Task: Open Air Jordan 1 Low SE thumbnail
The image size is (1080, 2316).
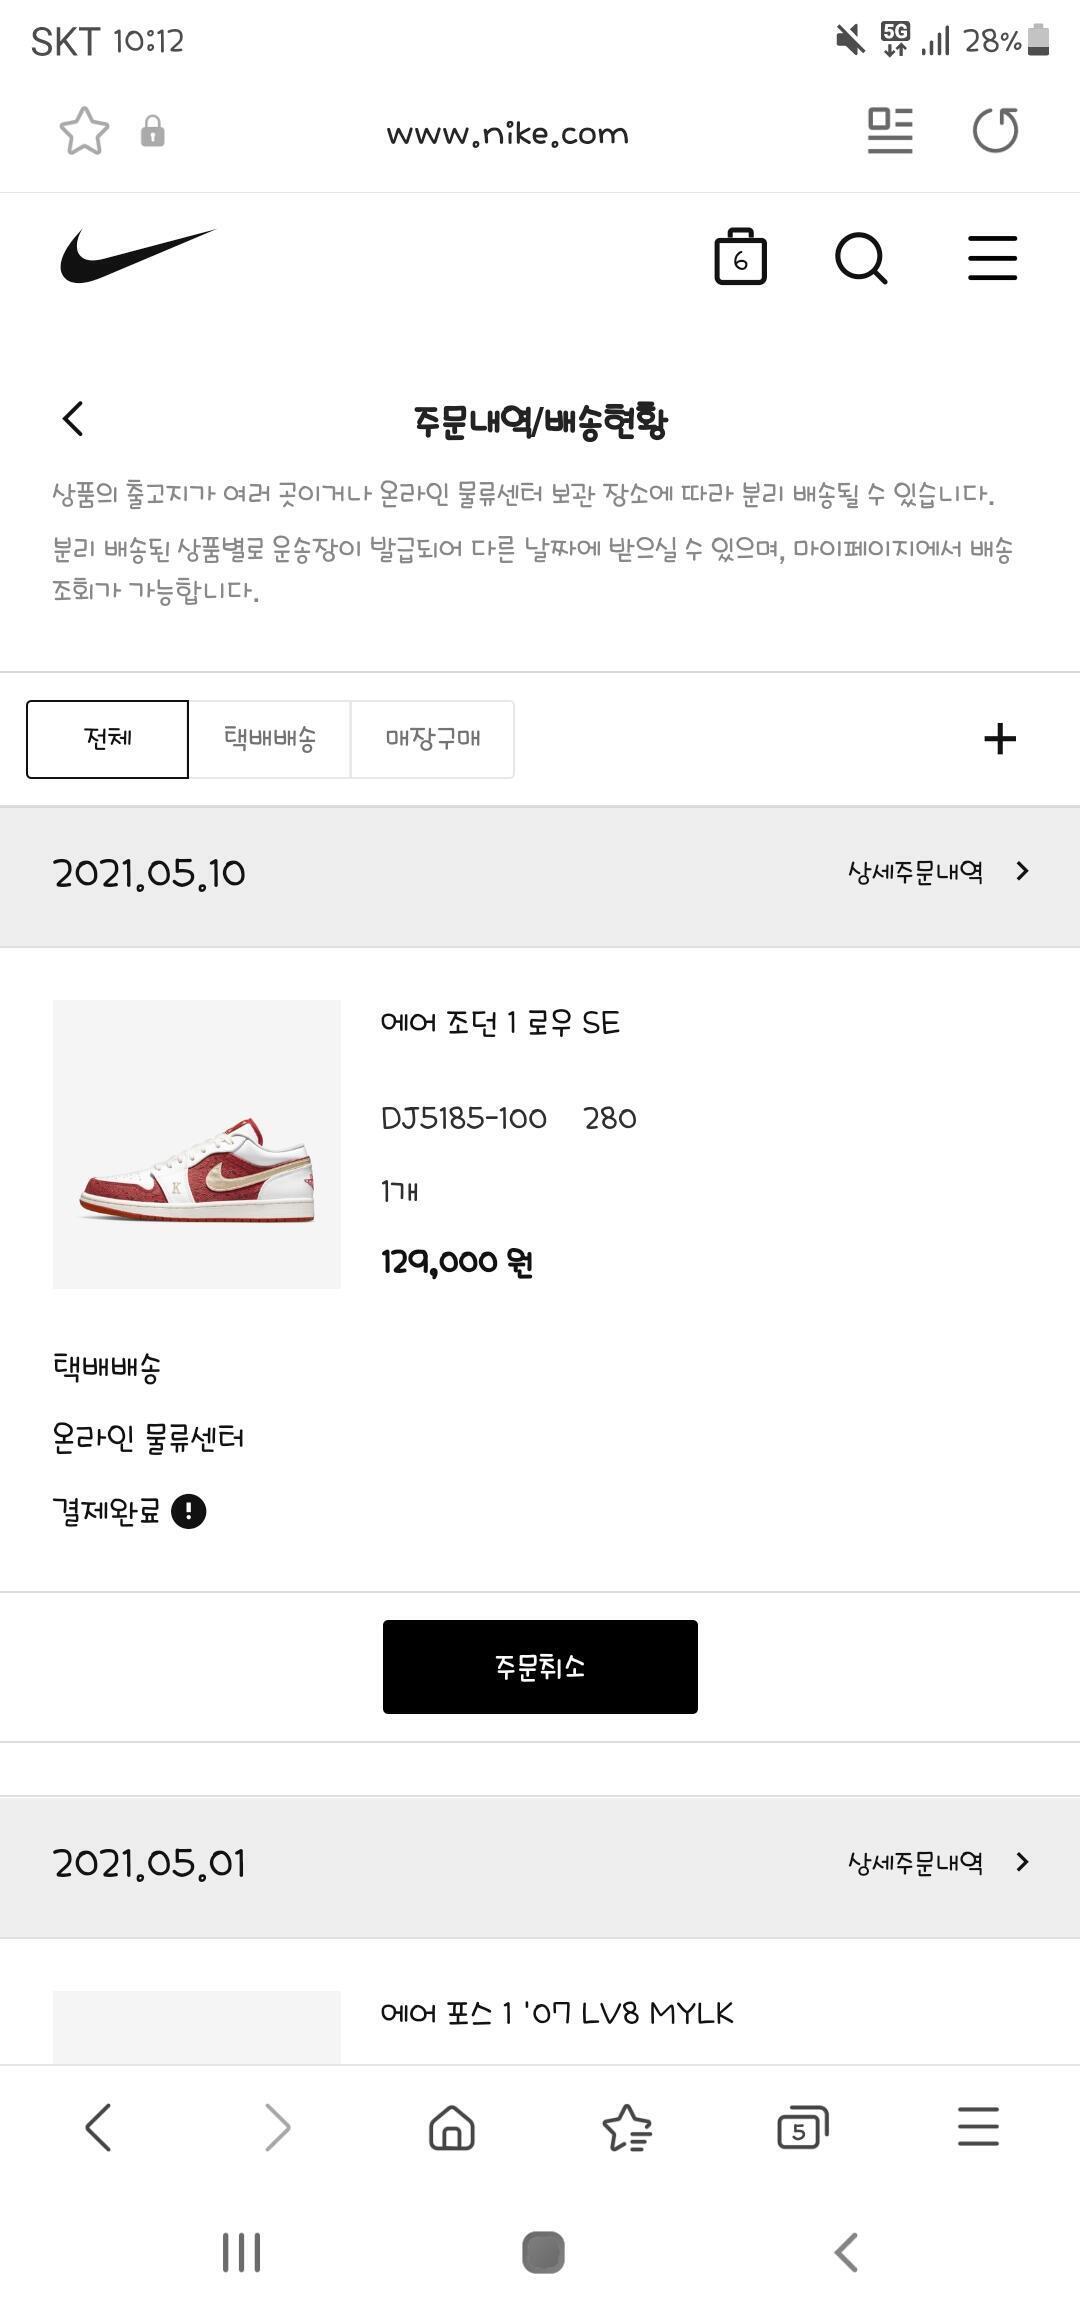Action: click(197, 1144)
